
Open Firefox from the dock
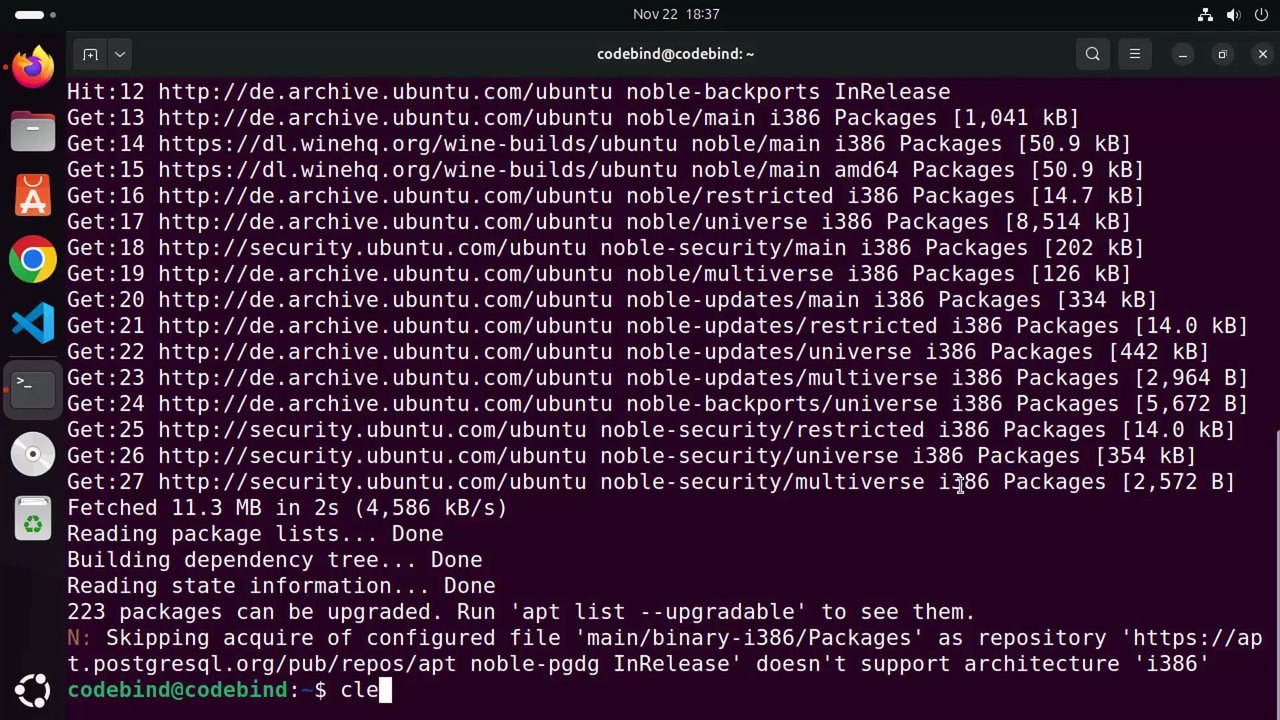click(x=33, y=68)
